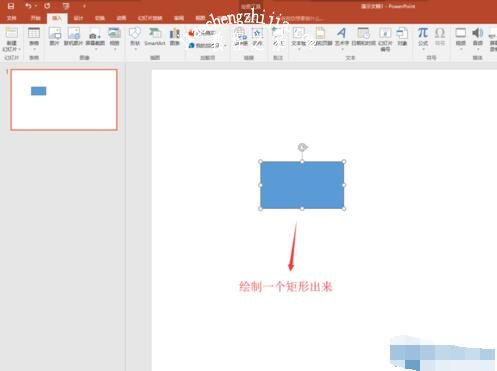497x371 pixels.
Task: Click the Shapes icon
Action: (135, 33)
